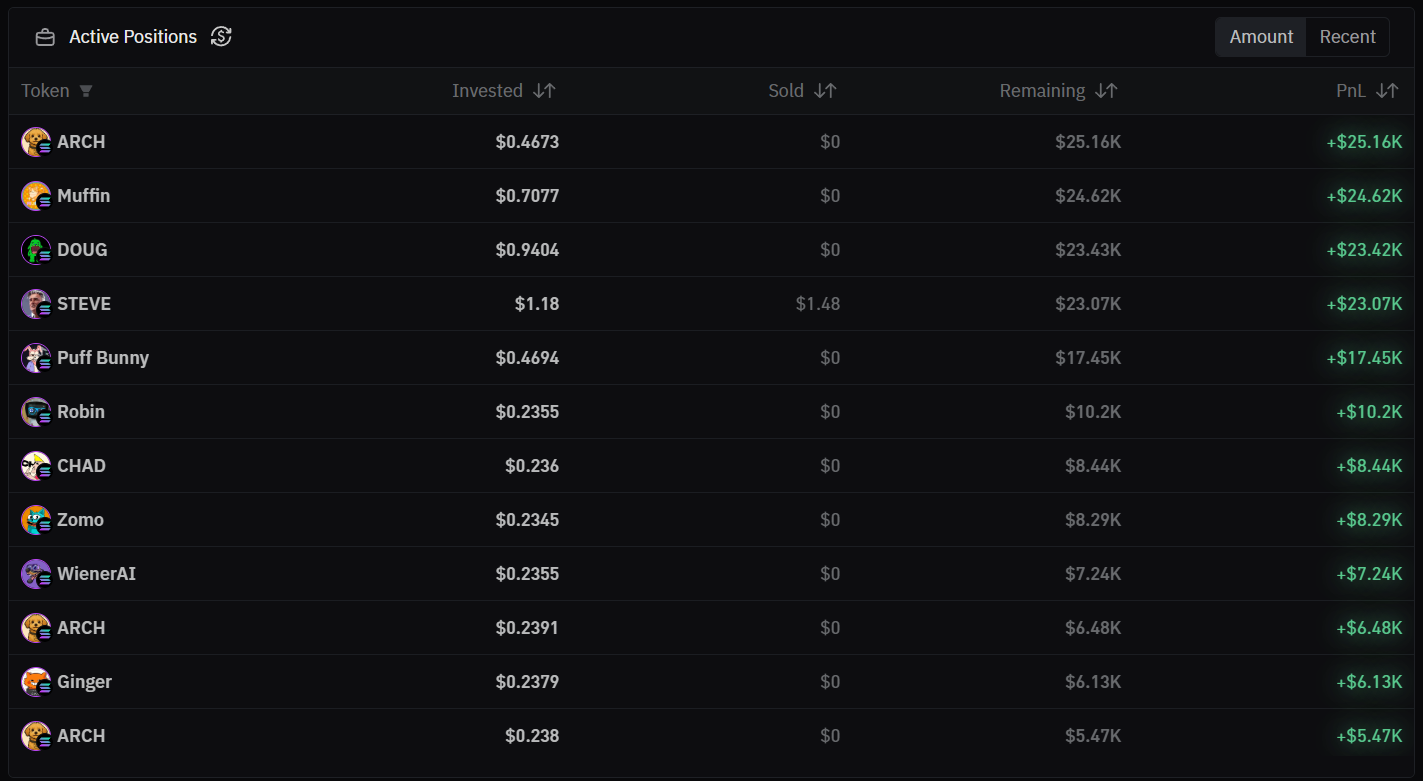Image resolution: width=1423 pixels, height=781 pixels.
Task: Click the Muffin token avatar icon
Action: coord(35,196)
